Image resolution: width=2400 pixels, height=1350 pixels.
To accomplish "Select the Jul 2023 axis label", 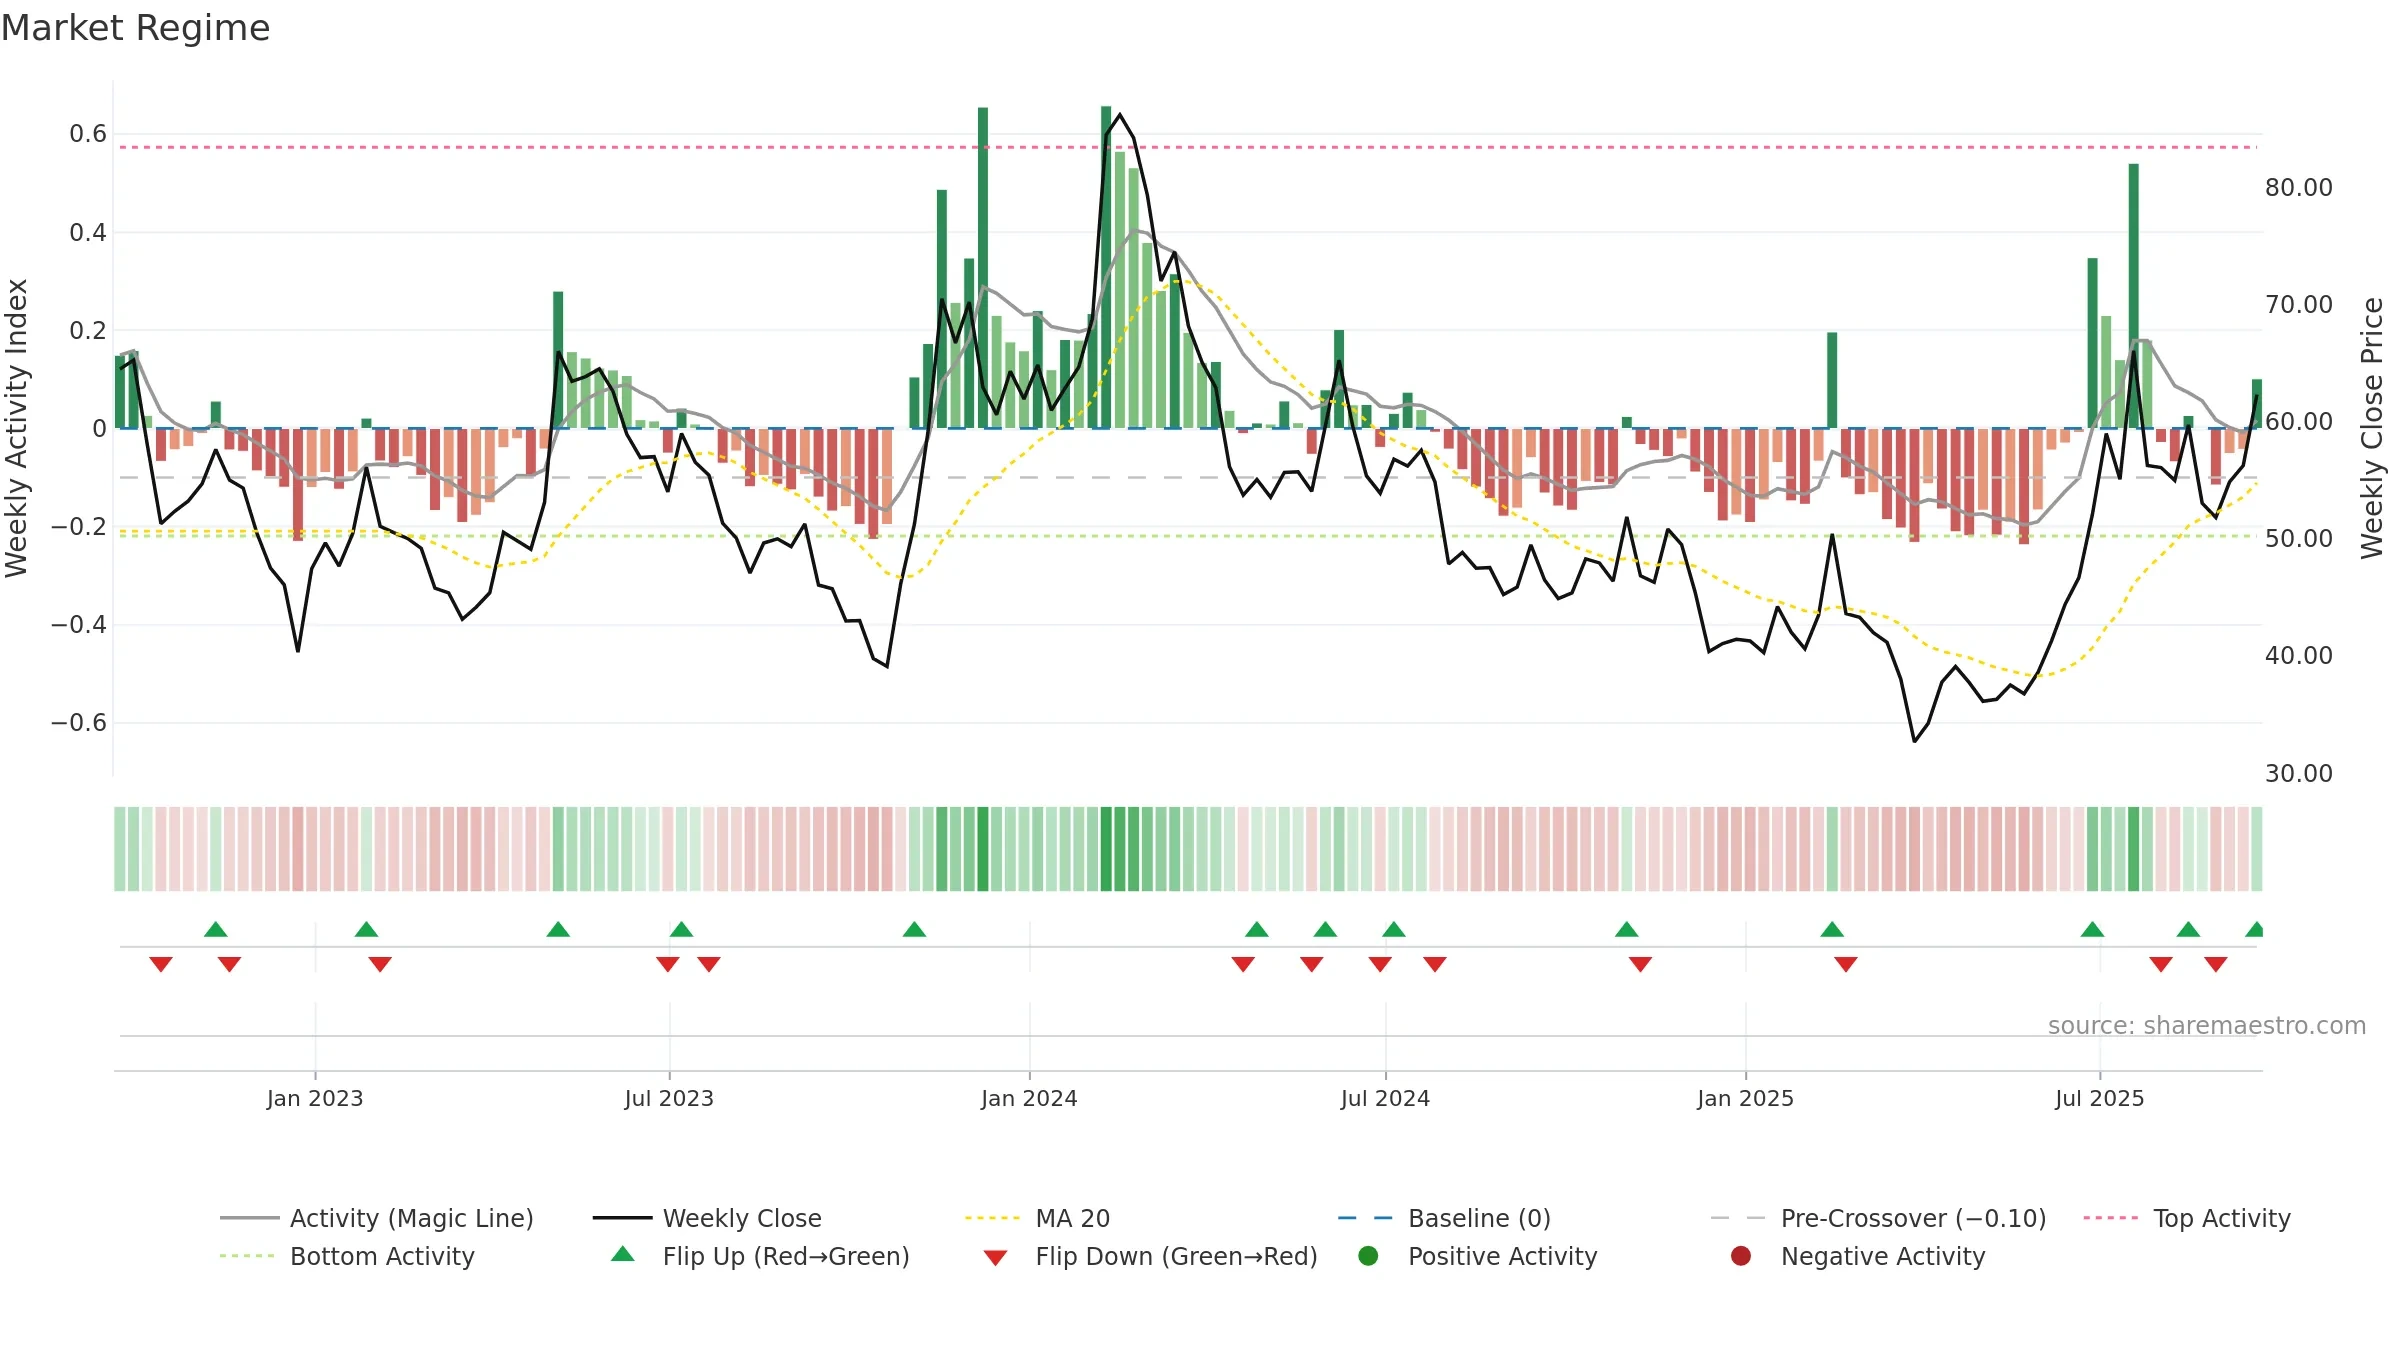I will pyautogui.click(x=669, y=1098).
